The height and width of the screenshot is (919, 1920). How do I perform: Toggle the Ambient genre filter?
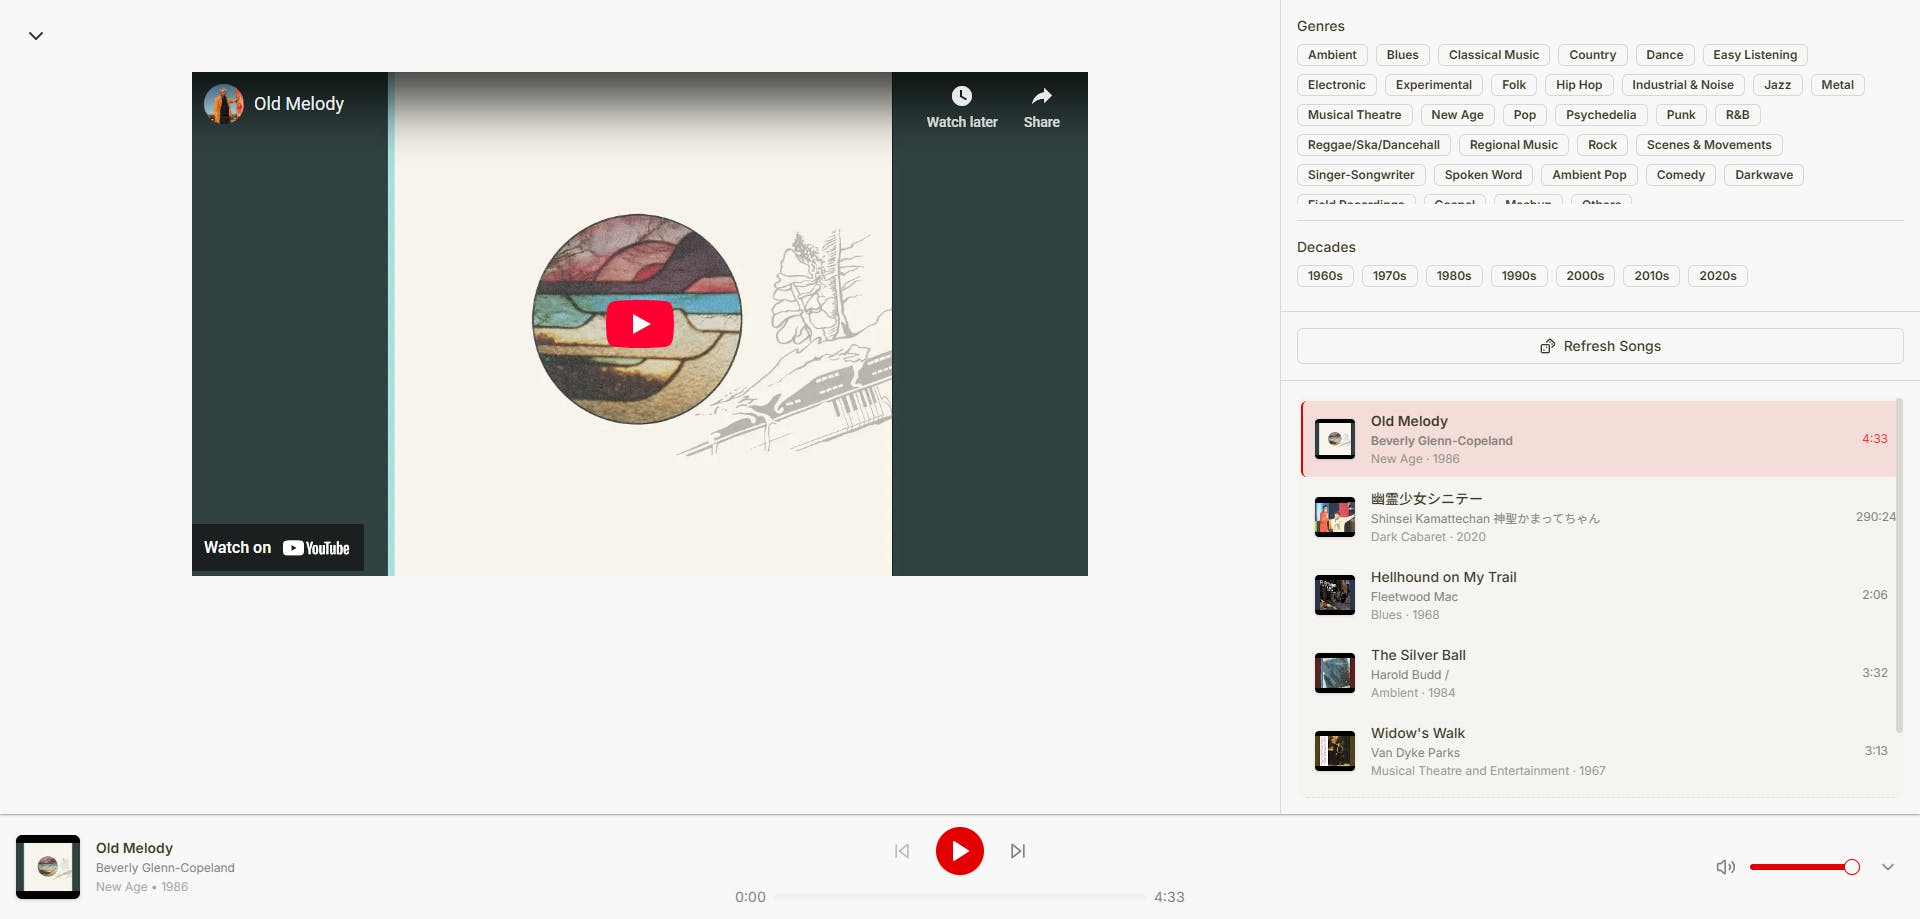pos(1332,55)
